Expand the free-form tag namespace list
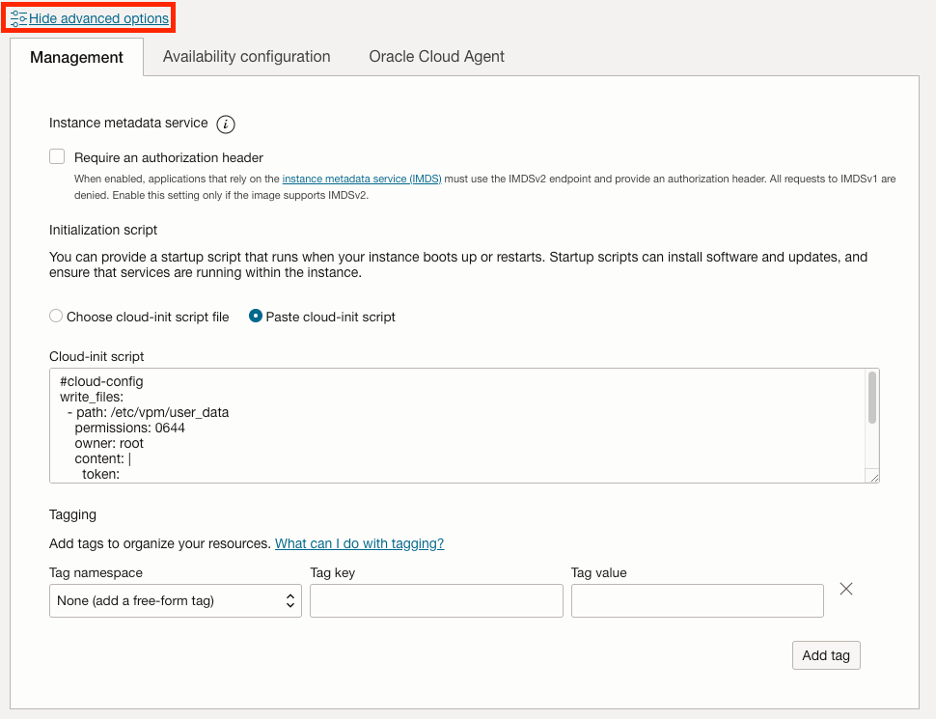The width and height of the screenshot is (936, 720). click(x=175, y=600)
